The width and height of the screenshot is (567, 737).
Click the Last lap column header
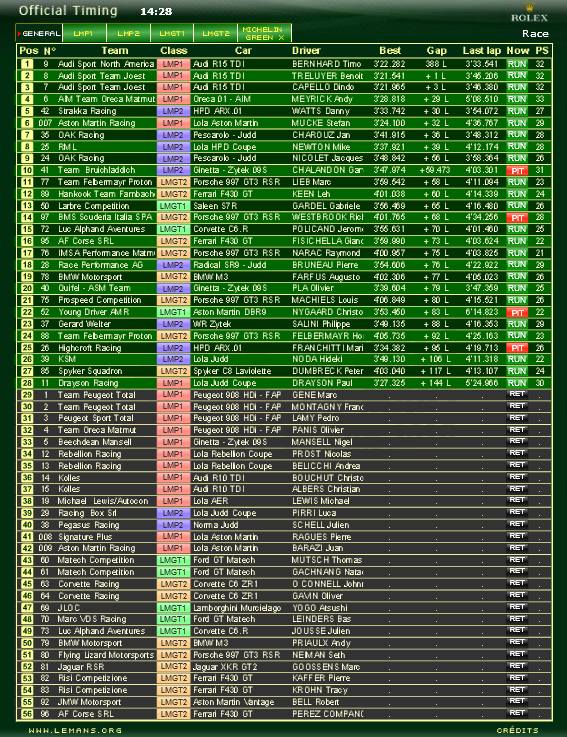coord(481,50)
